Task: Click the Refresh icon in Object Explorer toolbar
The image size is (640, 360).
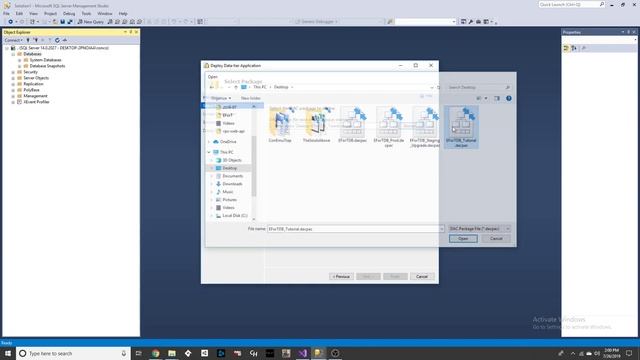Action: [x=57, y=40]
